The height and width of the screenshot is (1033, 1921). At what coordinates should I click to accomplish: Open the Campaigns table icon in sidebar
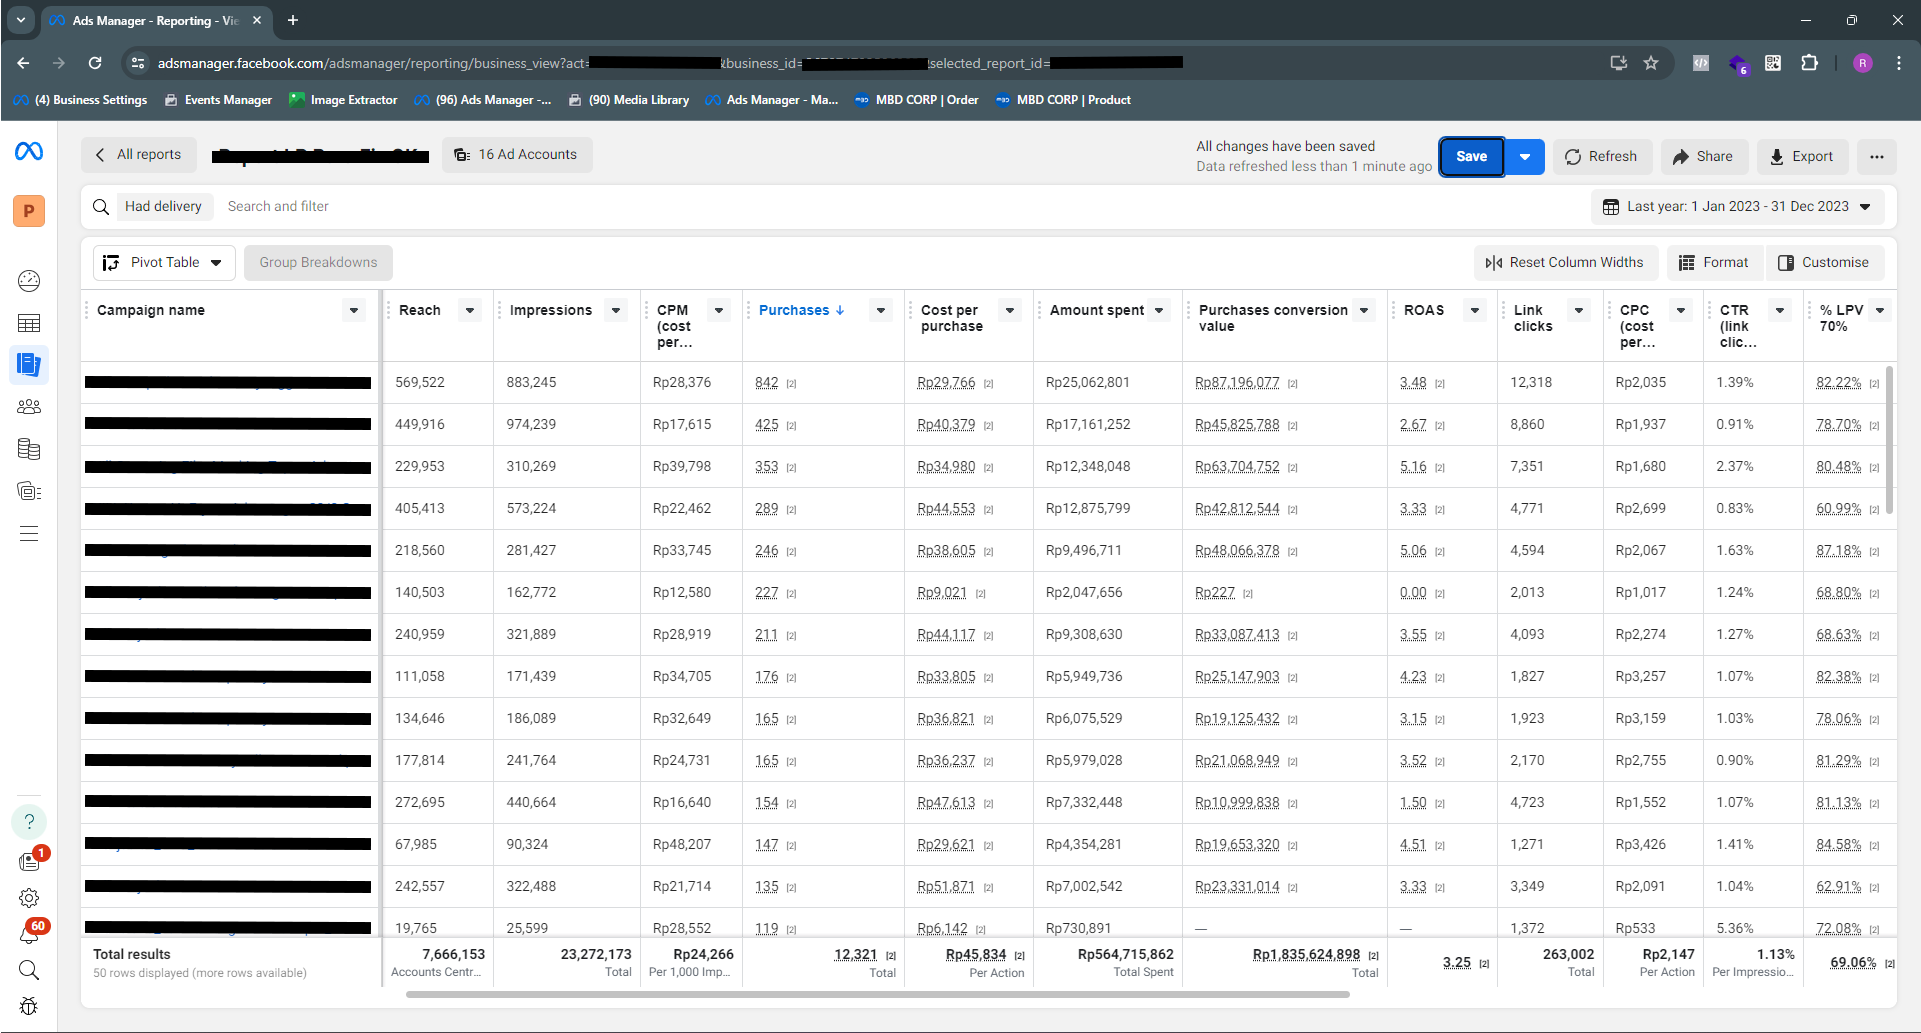tap(29, 322)
